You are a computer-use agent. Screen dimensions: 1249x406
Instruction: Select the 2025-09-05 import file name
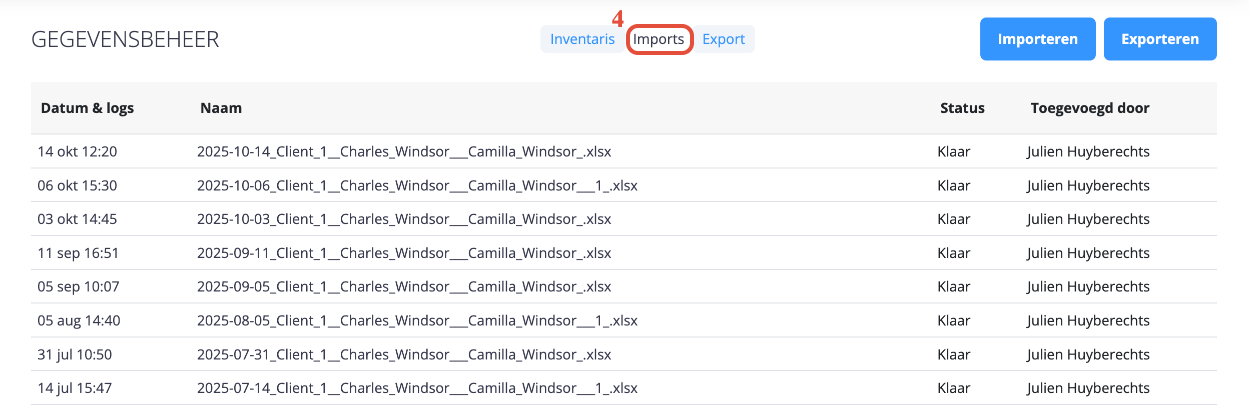404,287
